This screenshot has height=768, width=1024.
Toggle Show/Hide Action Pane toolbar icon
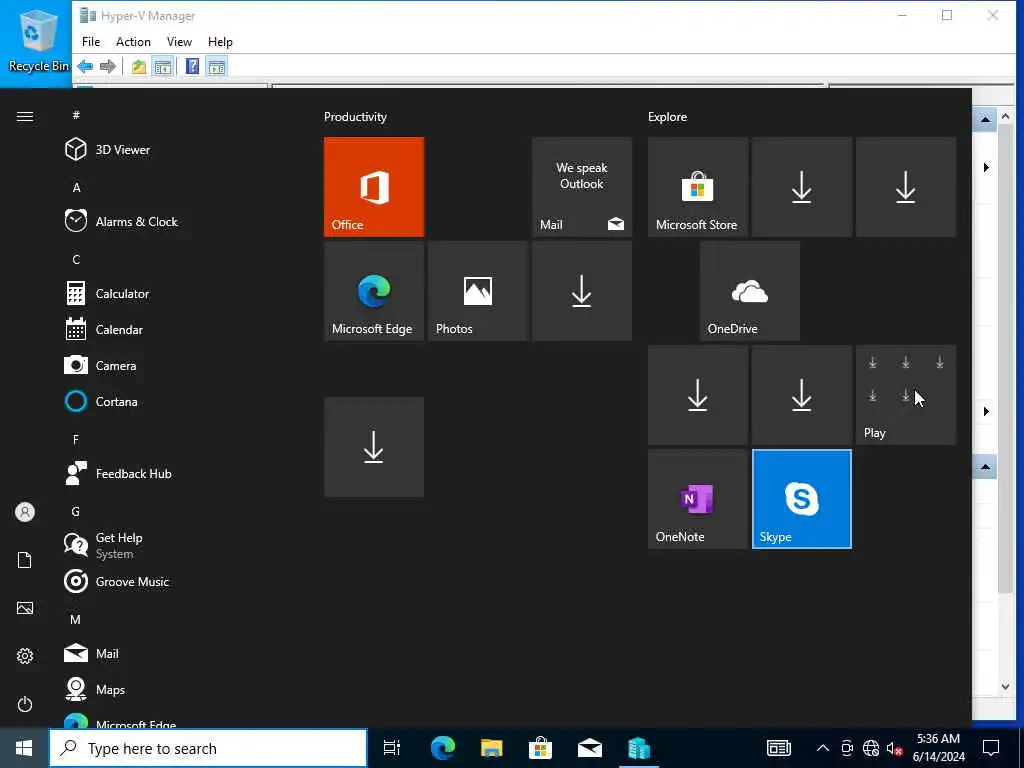[x=216, y=66]
